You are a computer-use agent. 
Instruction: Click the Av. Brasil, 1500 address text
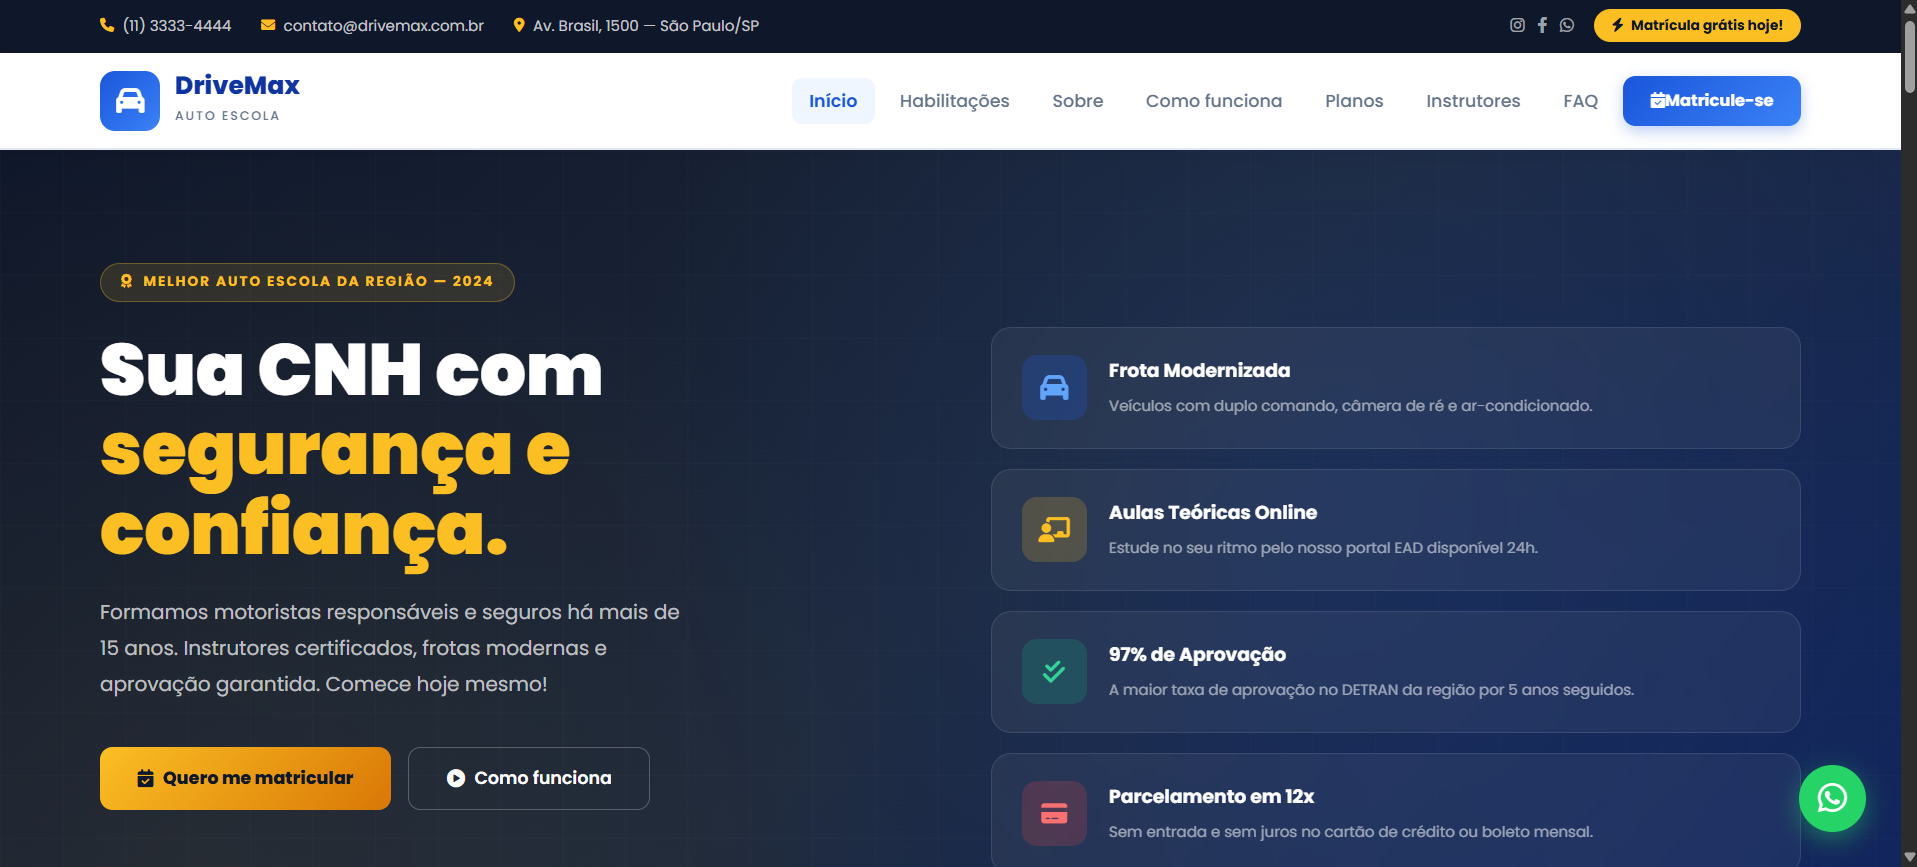pyautogui.click(x=646, y=25)
